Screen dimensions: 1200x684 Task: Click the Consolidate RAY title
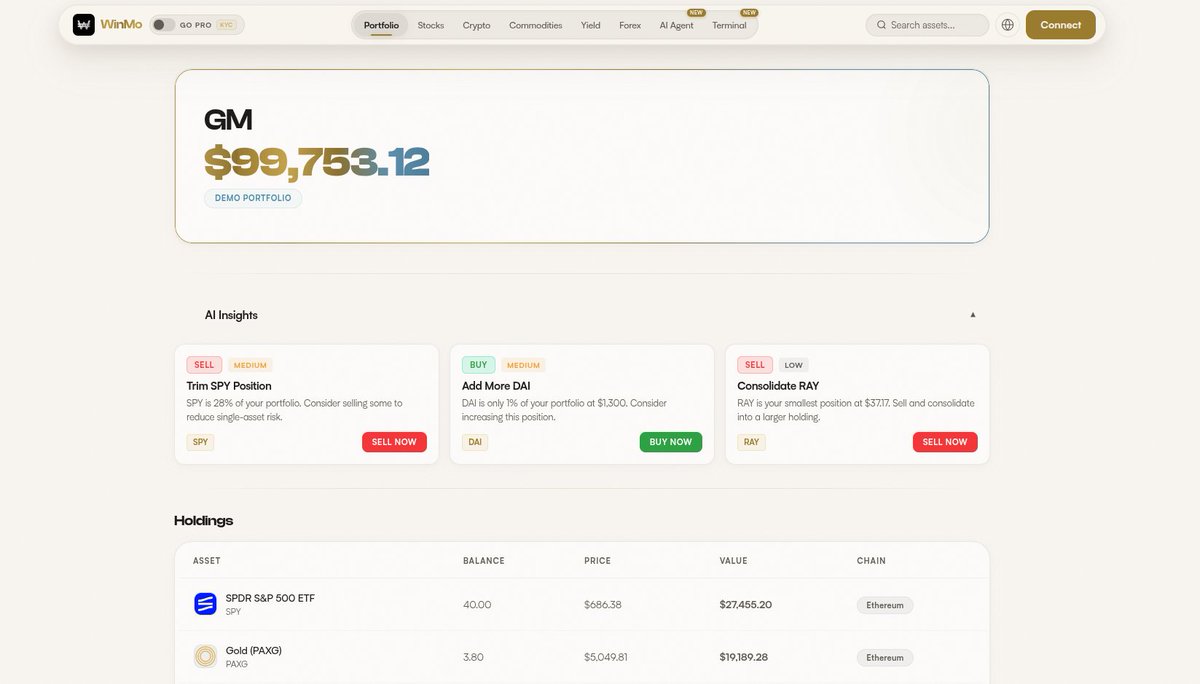[778, 386]
